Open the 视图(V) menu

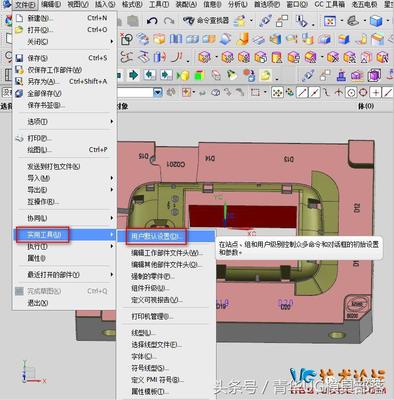tap(78, 4)
